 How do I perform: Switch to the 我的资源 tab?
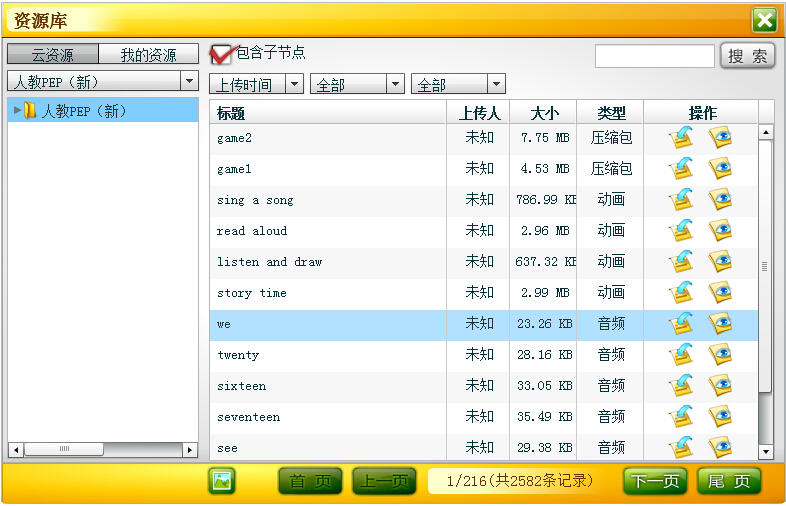[x=148, y=55]
